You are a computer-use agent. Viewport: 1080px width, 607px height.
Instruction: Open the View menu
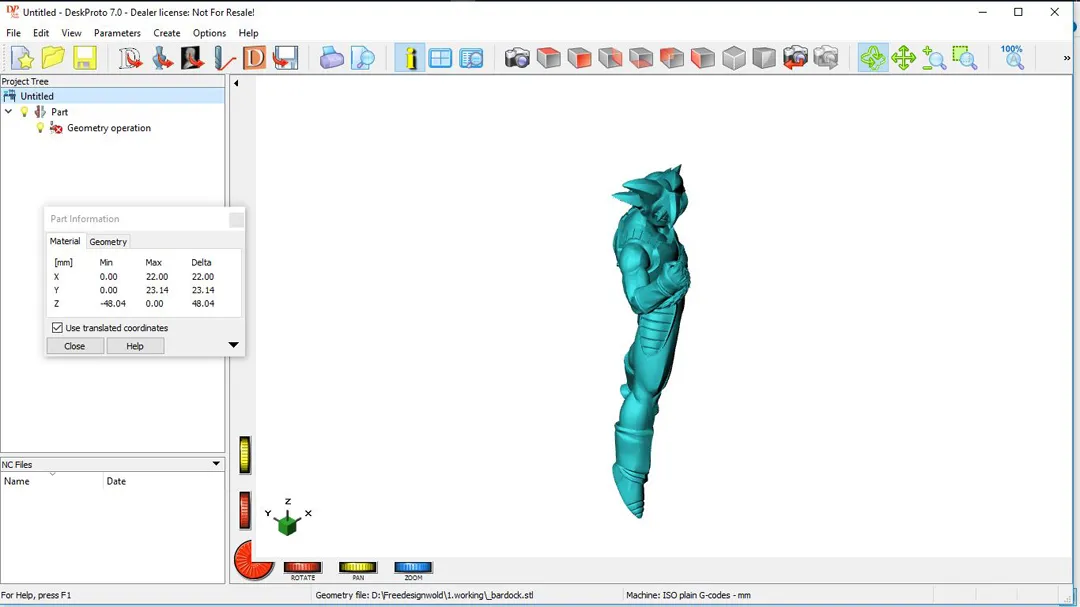tap(71, 33)
